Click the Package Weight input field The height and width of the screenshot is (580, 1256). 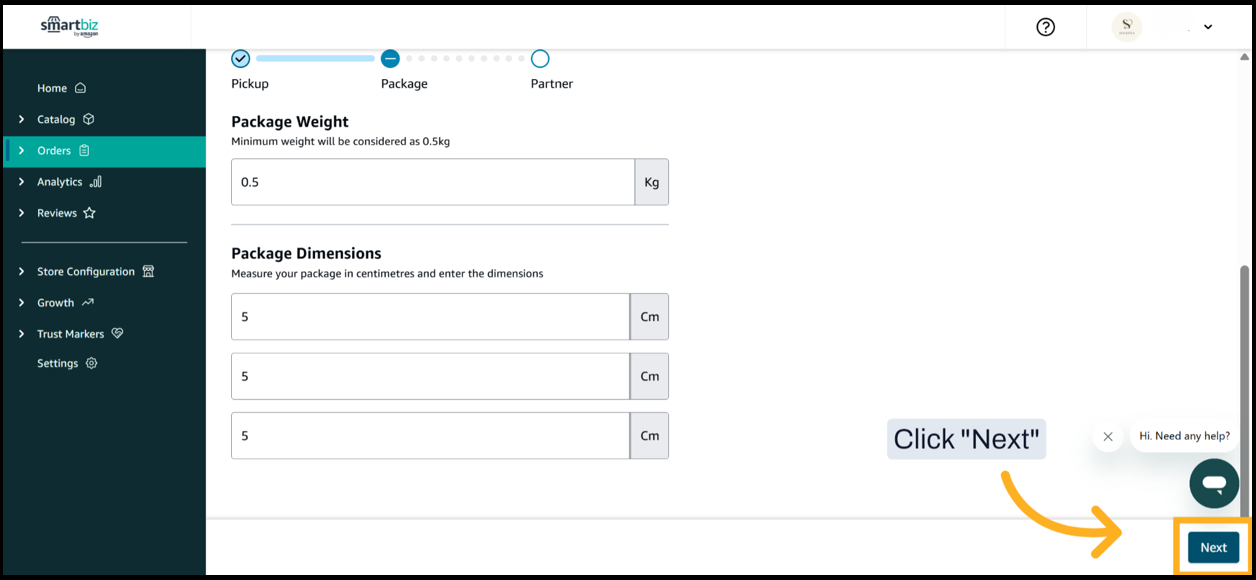point(432,182)
